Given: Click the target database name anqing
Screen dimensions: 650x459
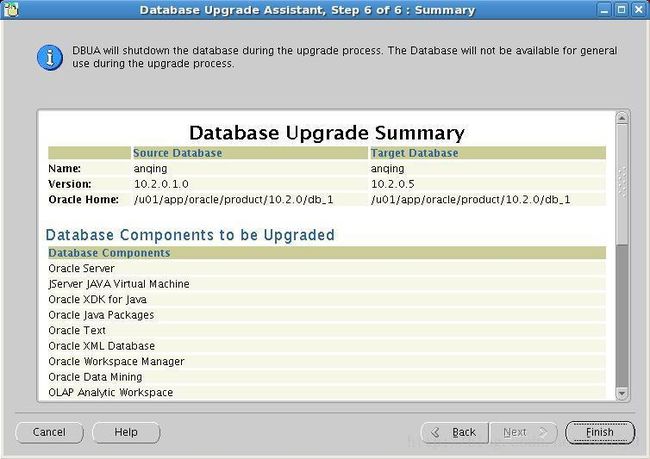Looking at the screenshot, I should click(x=388, y=169).
